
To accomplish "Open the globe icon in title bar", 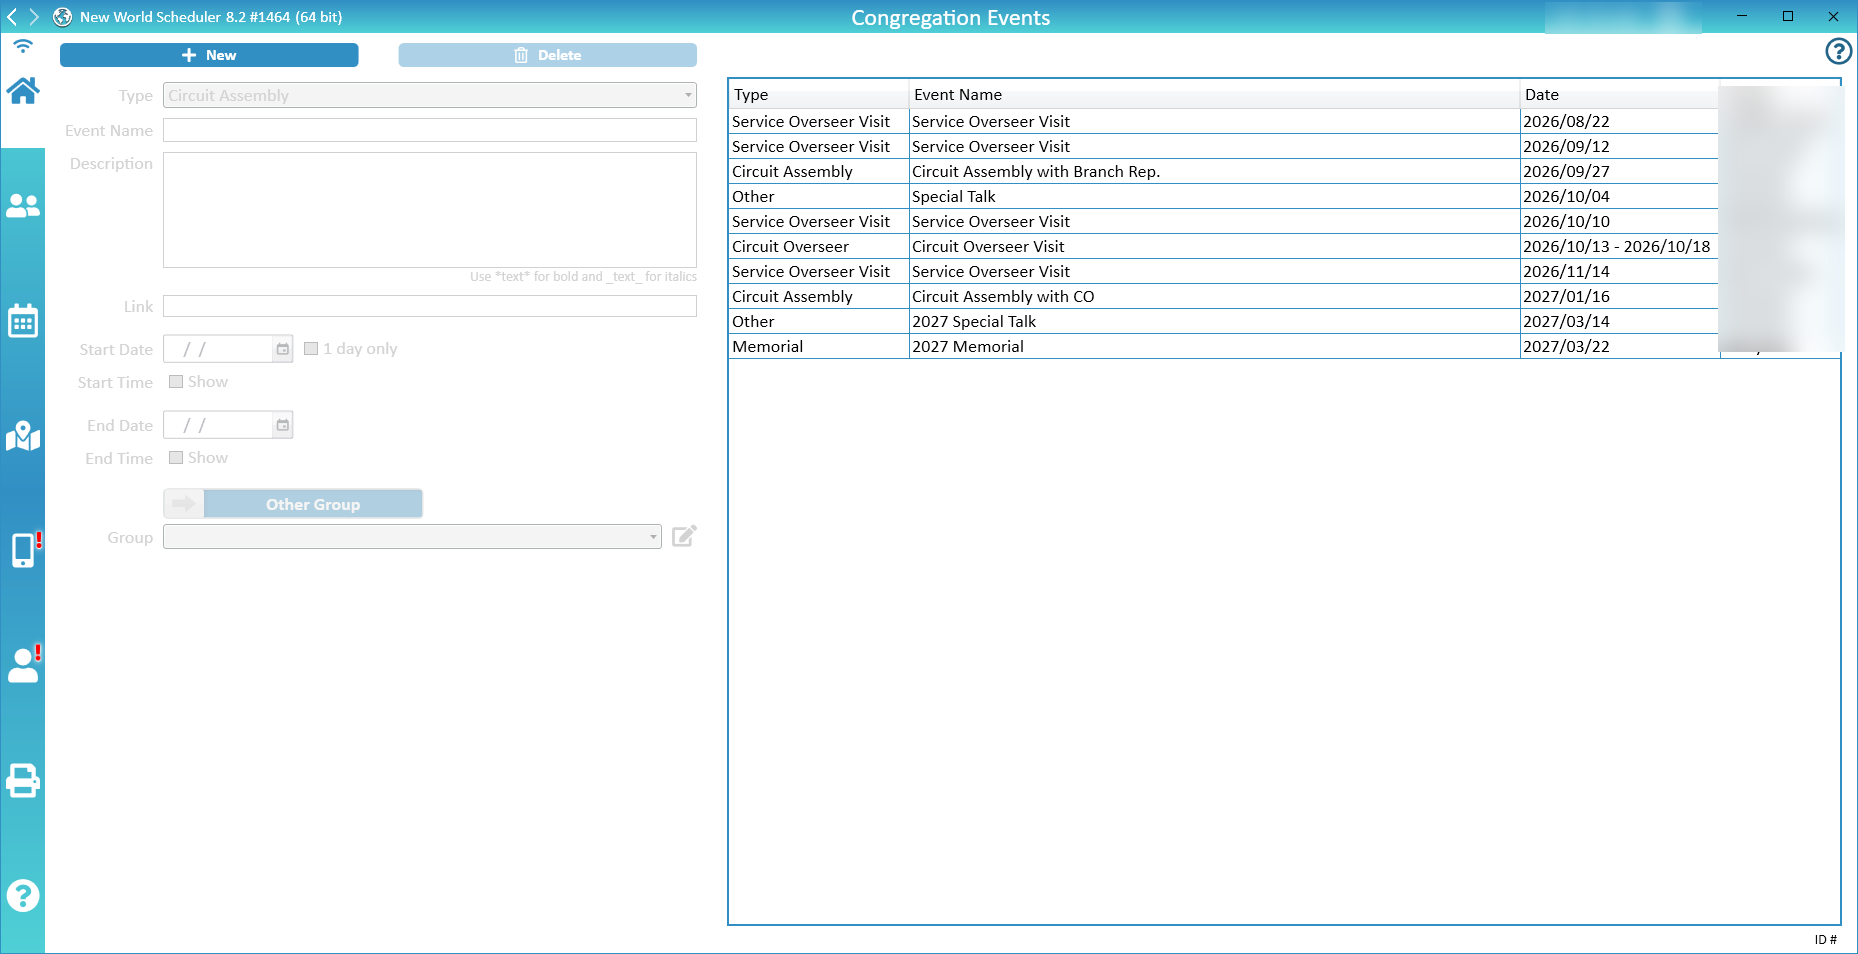I will point(62,17).
